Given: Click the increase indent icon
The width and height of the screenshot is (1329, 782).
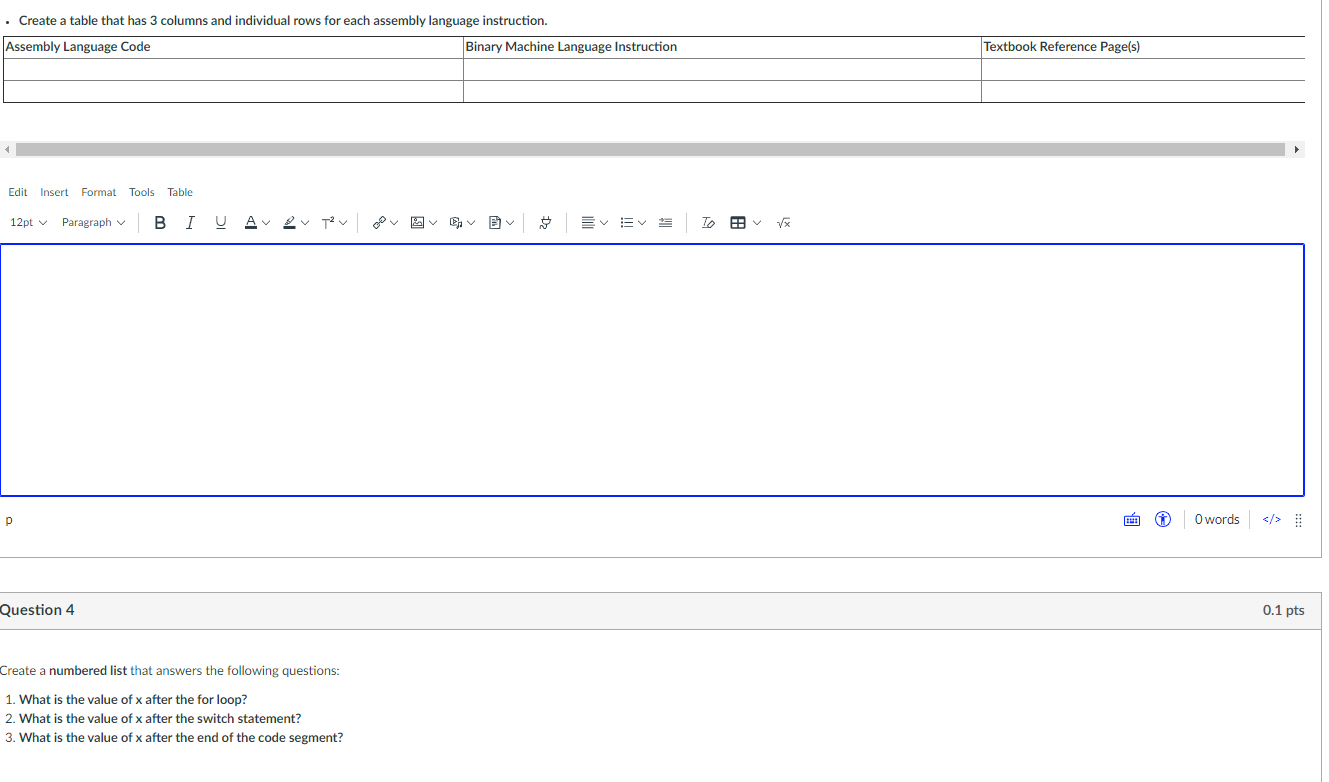Looking at the screenshot, I should coord(666,222).
